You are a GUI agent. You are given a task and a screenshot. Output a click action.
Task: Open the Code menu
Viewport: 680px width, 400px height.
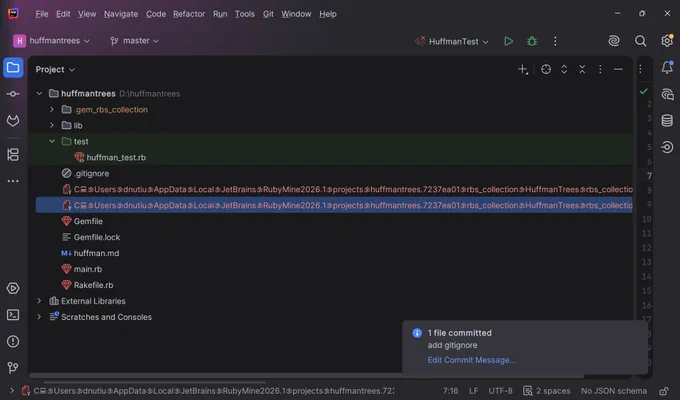(156, 14)
